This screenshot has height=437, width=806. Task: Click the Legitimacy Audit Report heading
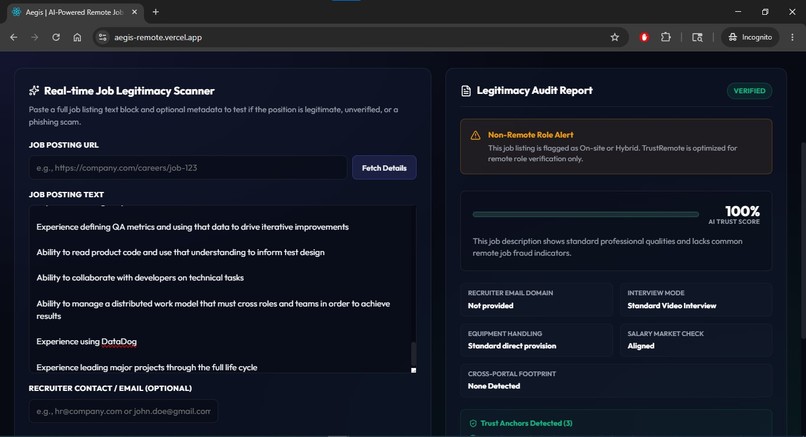[x=535, y=90]
